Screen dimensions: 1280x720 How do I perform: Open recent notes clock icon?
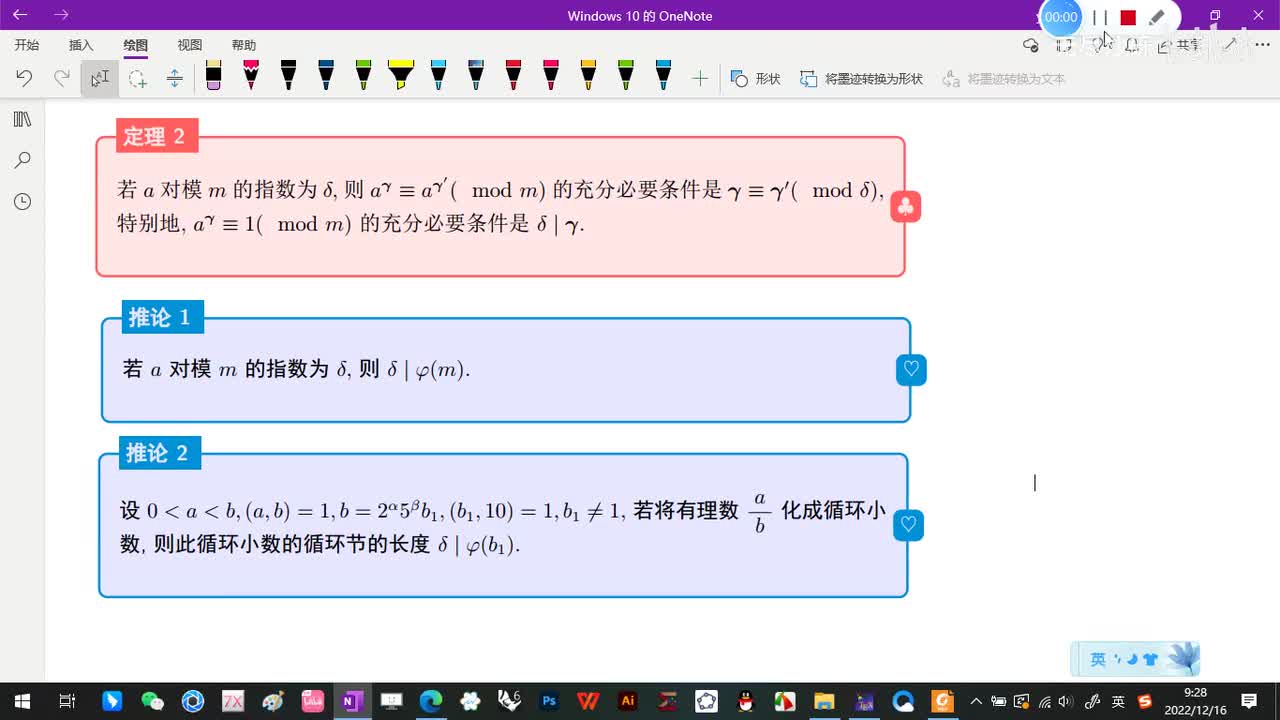click(22, 201)
